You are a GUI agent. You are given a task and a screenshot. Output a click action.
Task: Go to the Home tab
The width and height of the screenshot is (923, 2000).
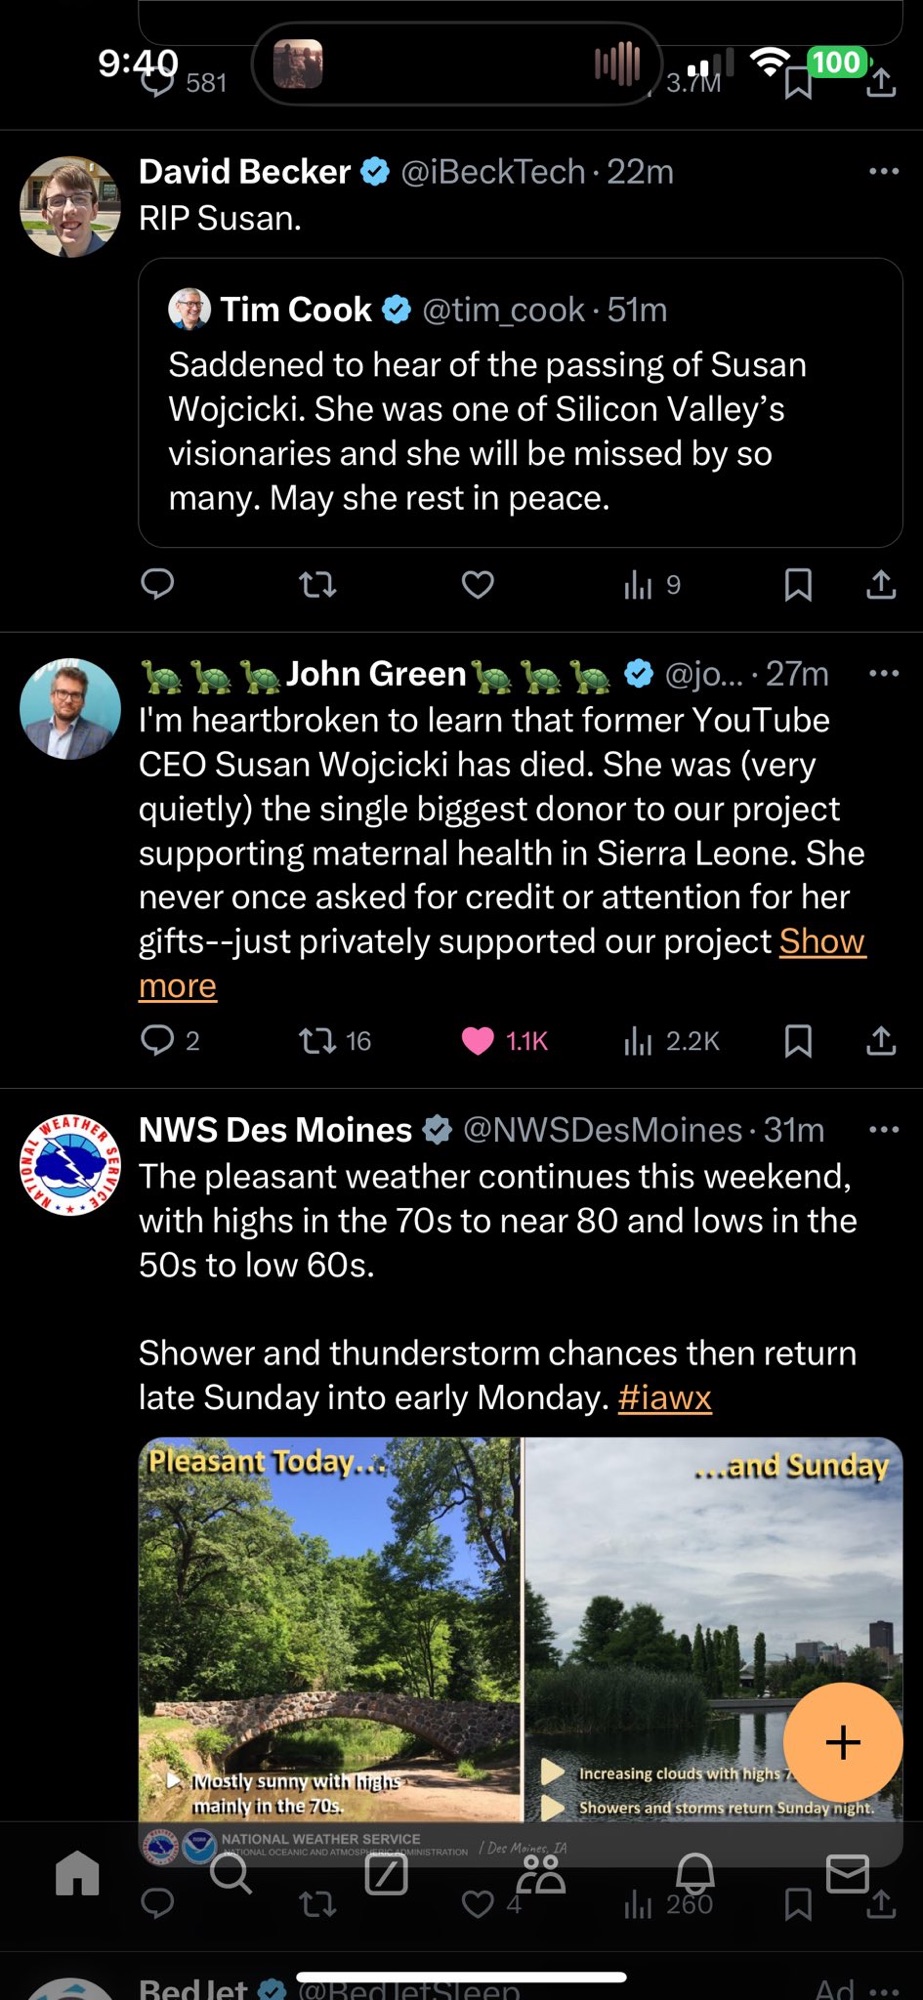77,1872
